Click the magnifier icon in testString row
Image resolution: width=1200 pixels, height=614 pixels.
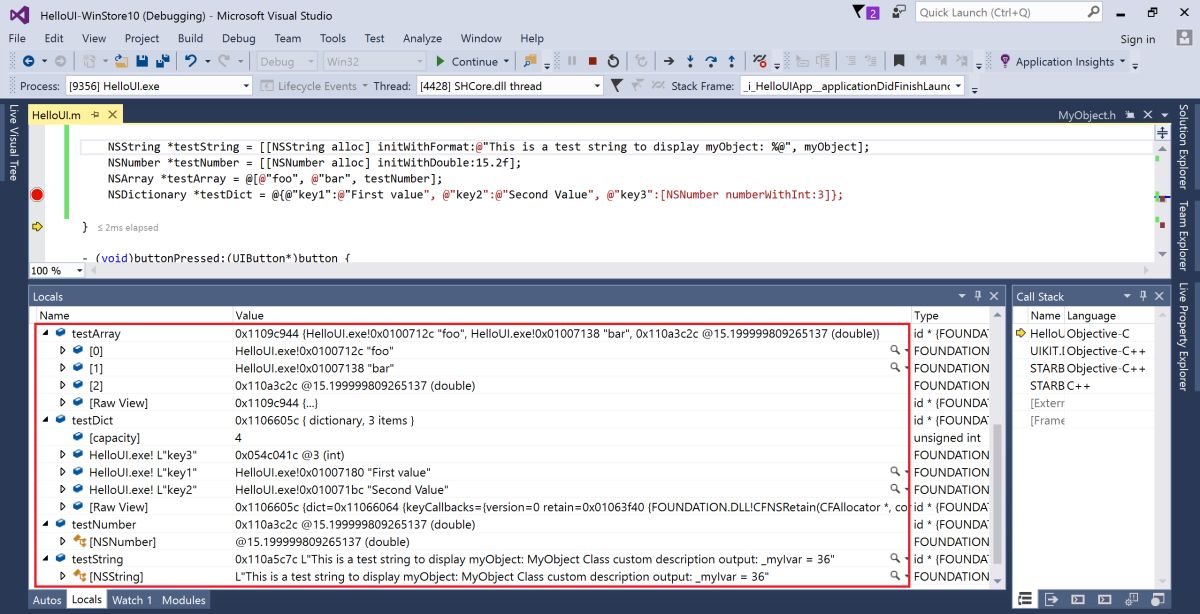coord(896,559)
